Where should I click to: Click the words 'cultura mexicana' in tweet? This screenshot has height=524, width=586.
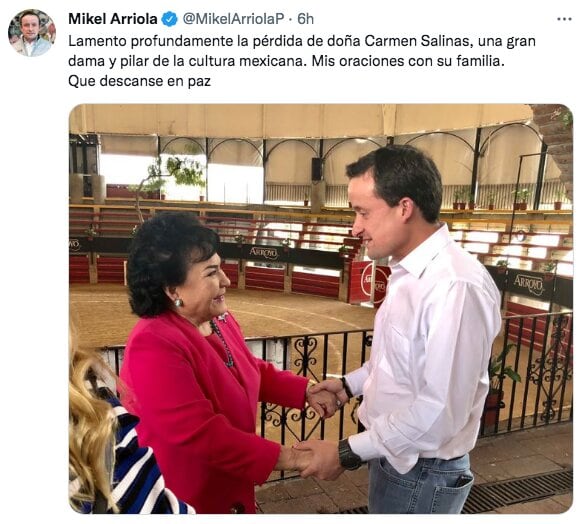pos(246,61)
